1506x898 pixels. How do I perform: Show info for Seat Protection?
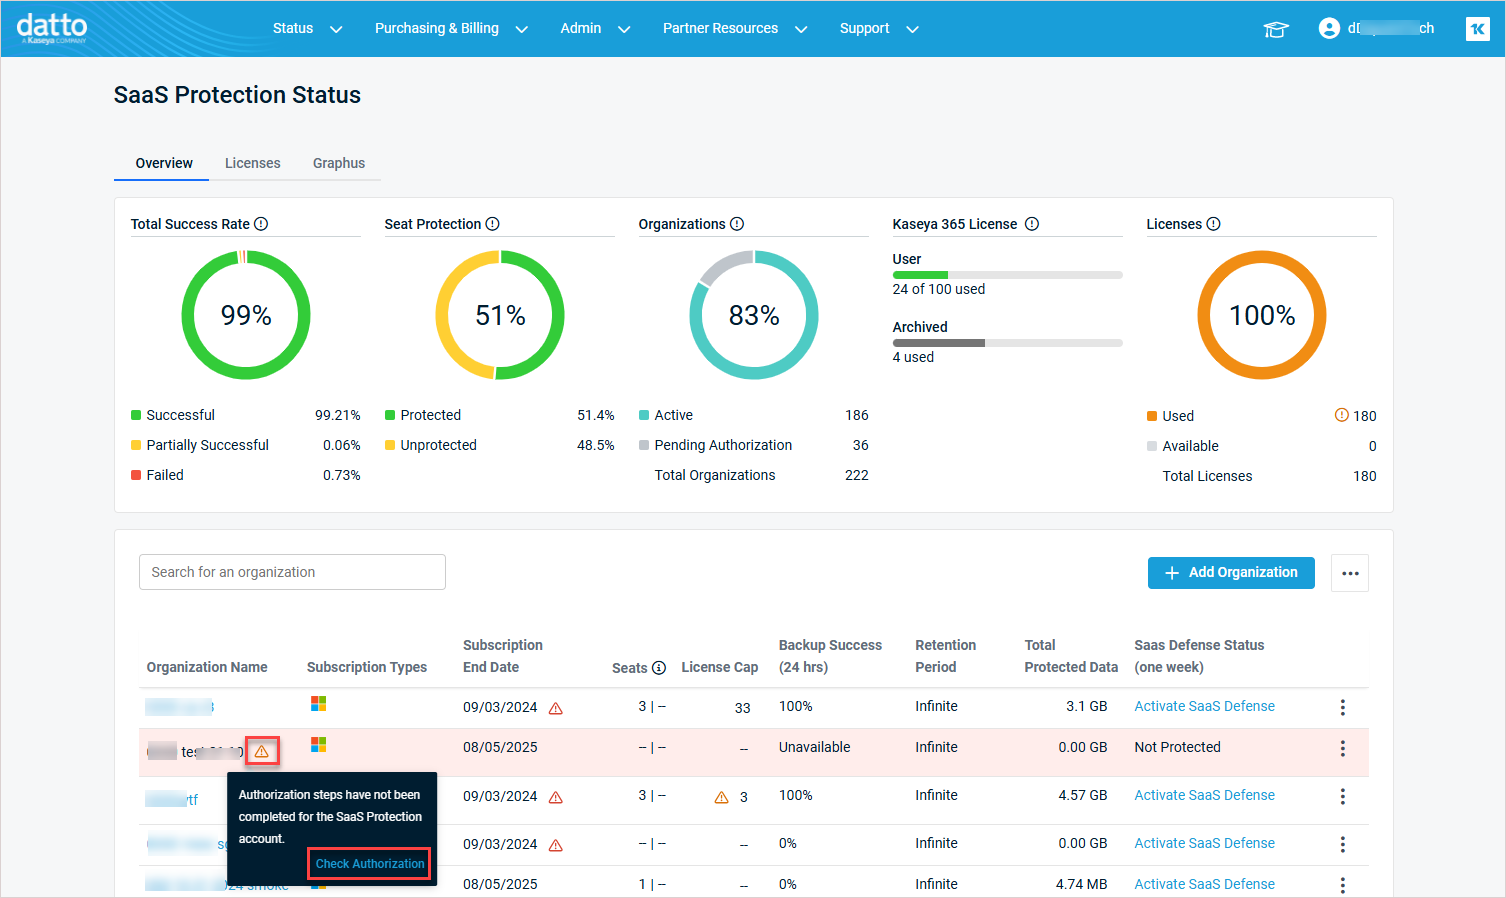(x=492, y=224)
